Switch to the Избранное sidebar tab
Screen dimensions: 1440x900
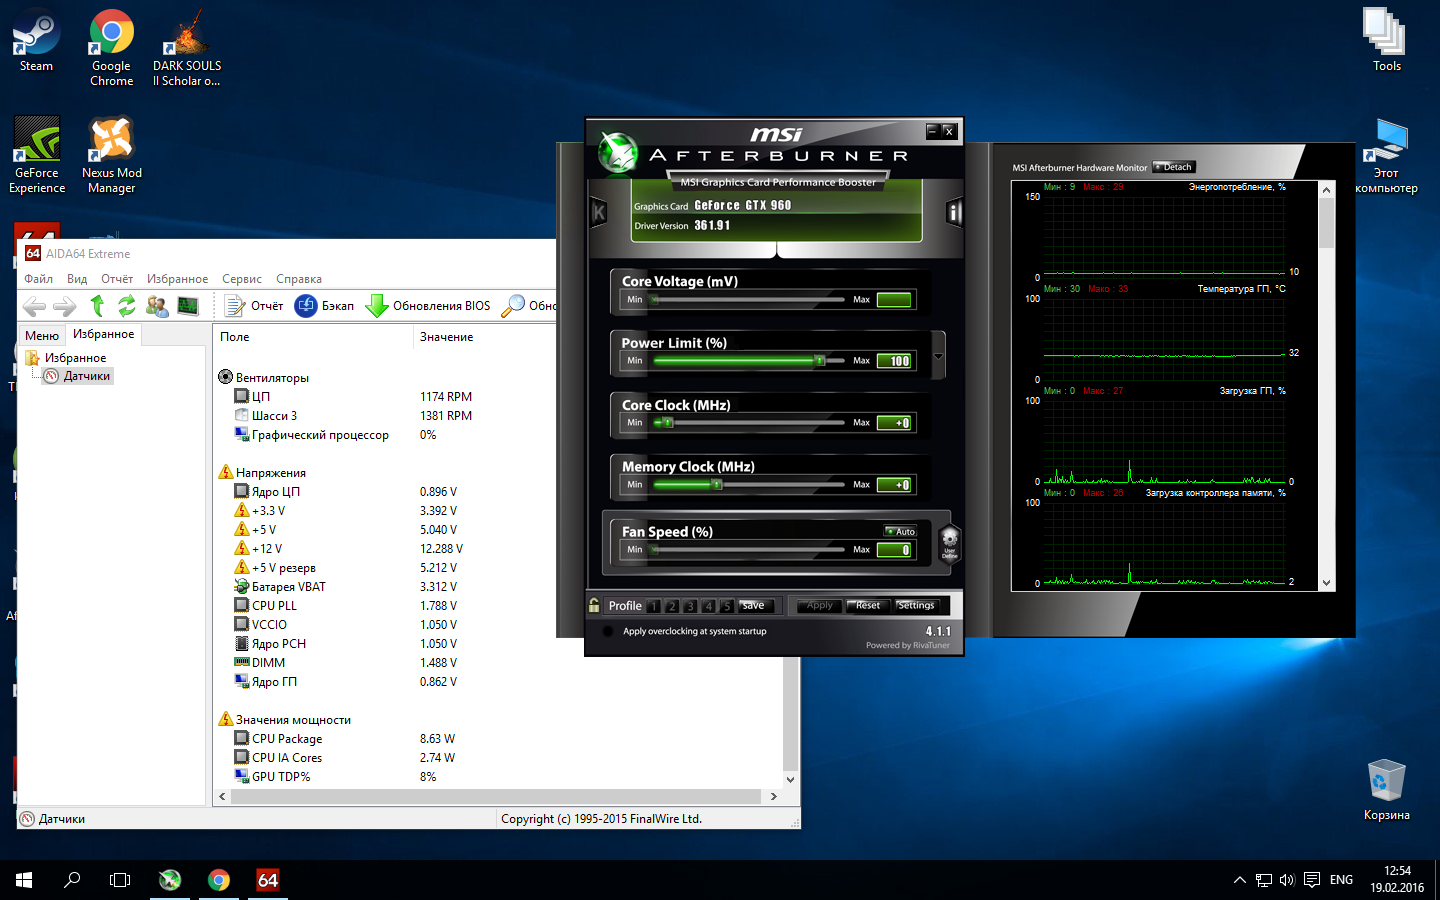103,334
